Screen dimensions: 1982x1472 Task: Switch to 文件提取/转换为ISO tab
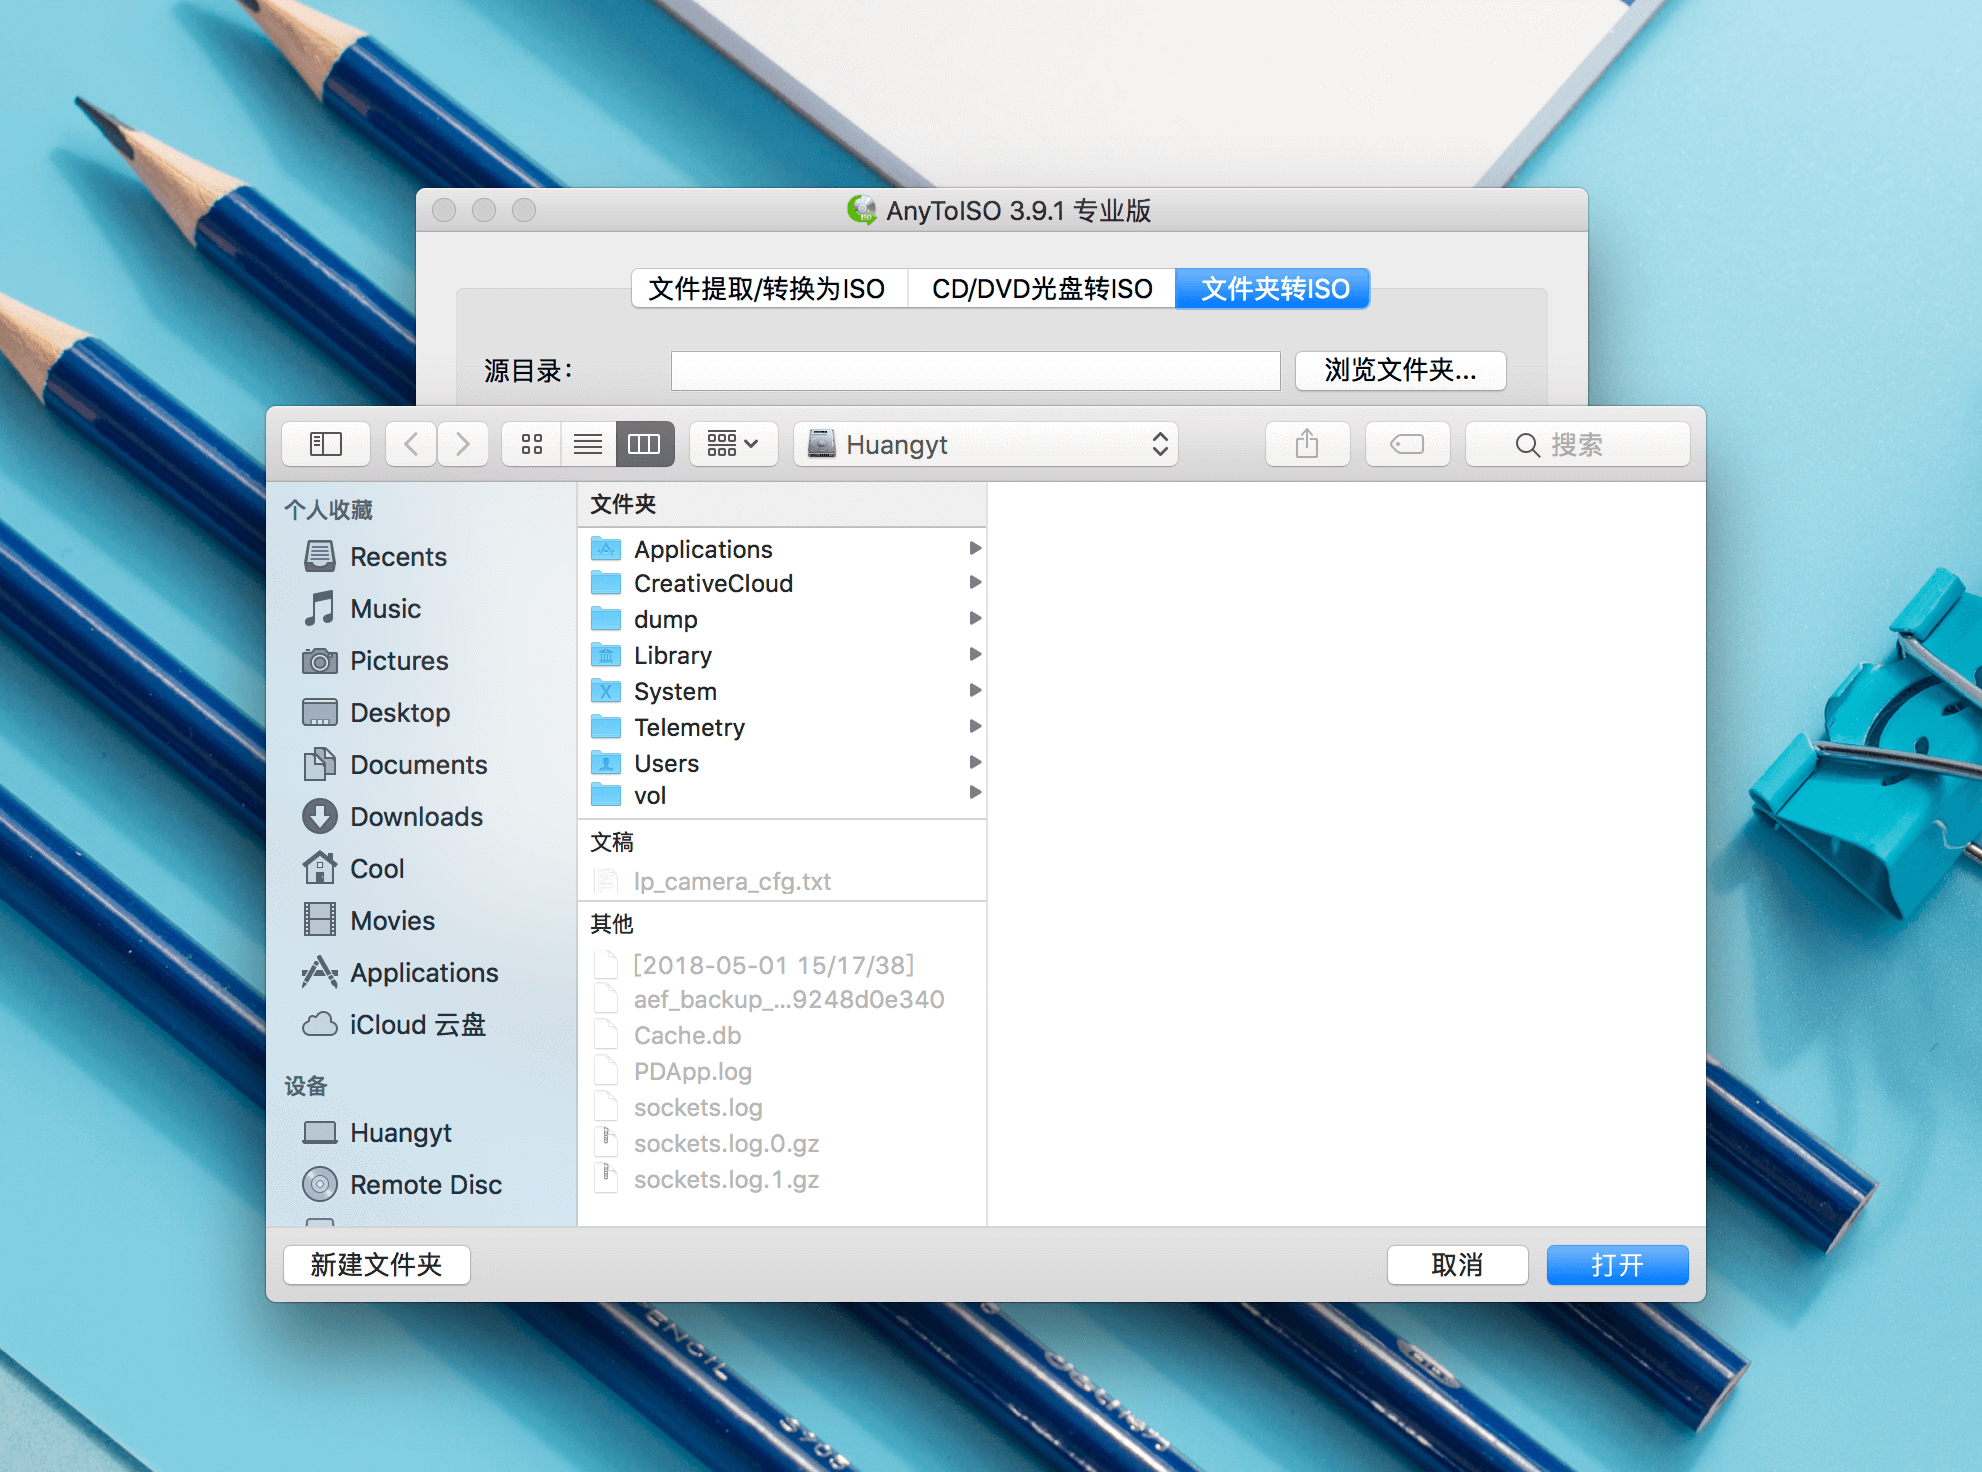click(x=768, y=289)
